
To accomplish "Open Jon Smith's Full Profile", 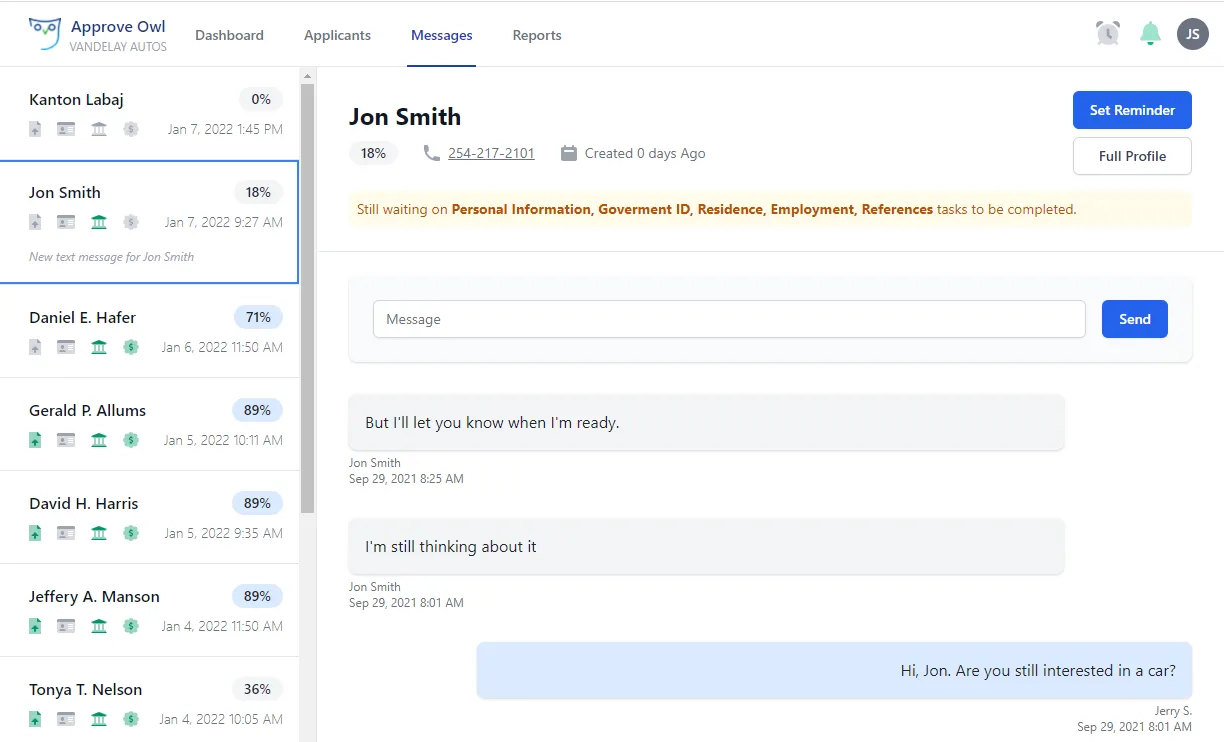I will (1132, 156).
